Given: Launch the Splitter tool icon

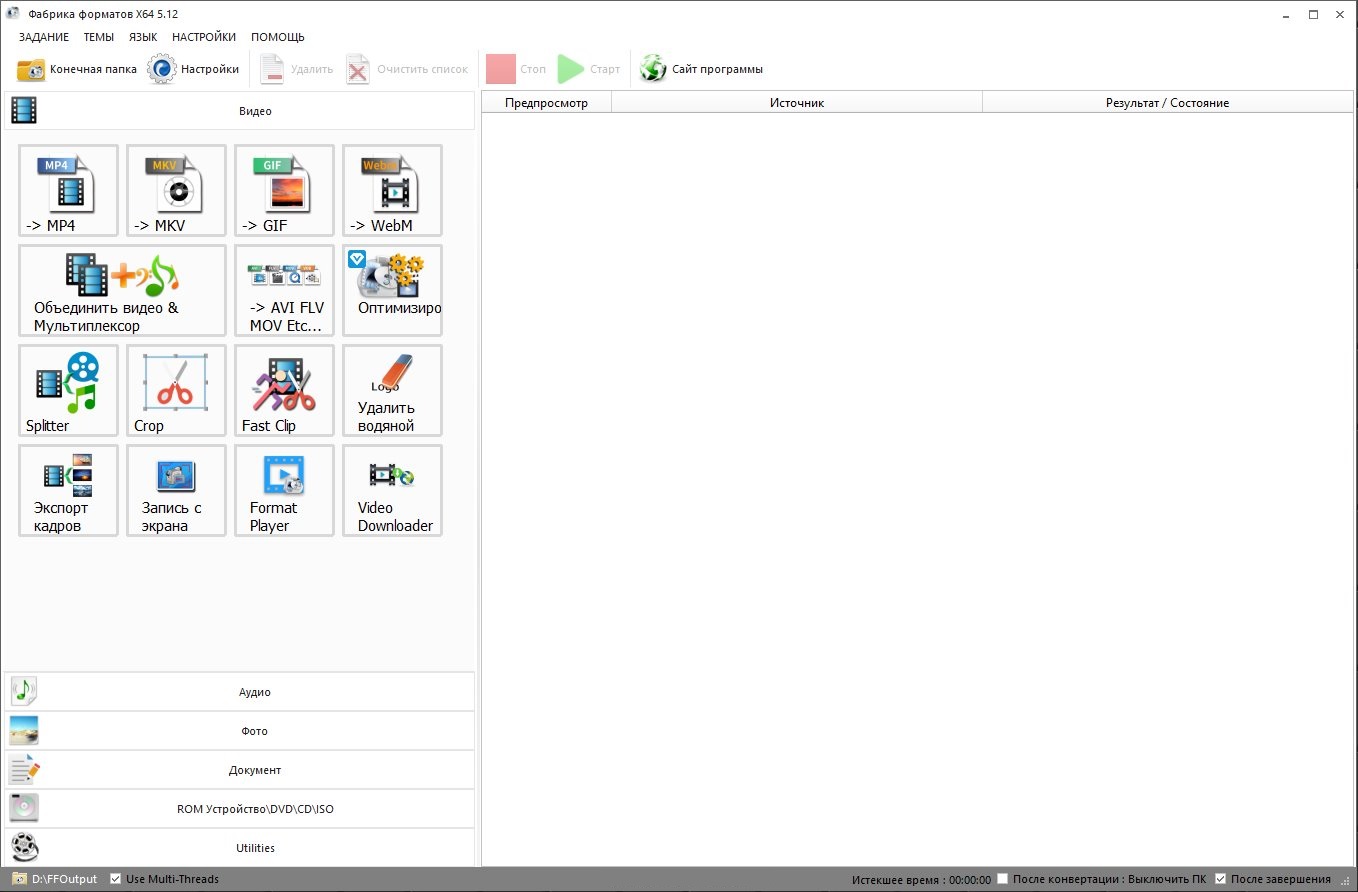Looking at the screenshot, I should click(68, 390).
